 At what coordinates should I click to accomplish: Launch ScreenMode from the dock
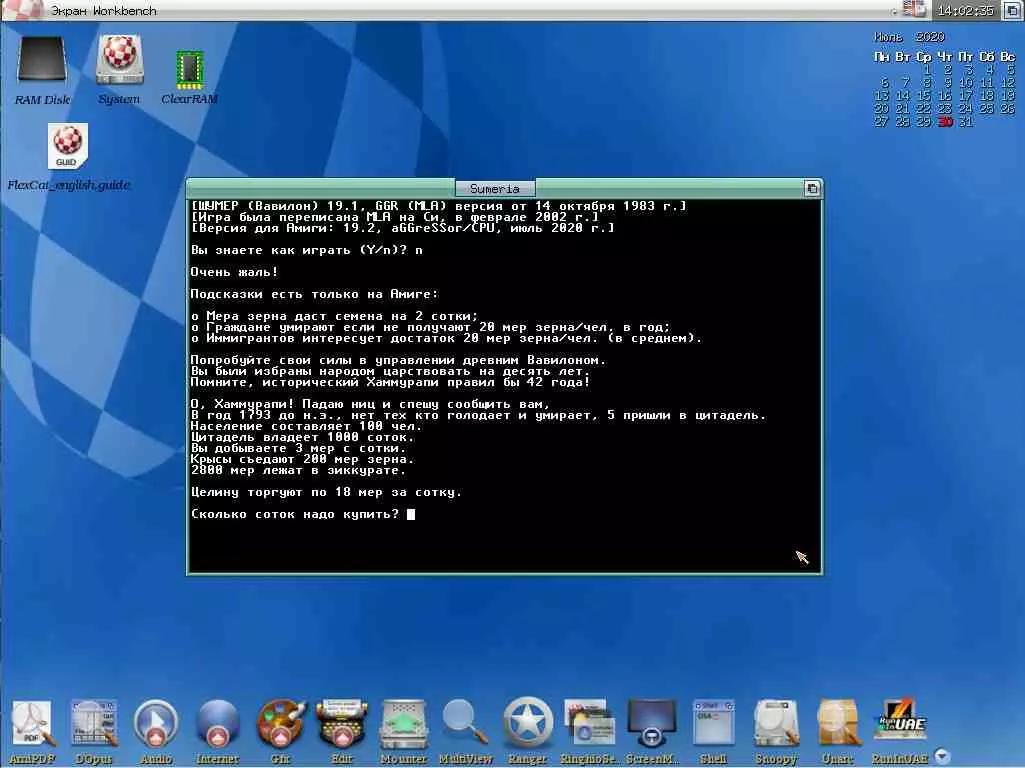click(651, 725)
